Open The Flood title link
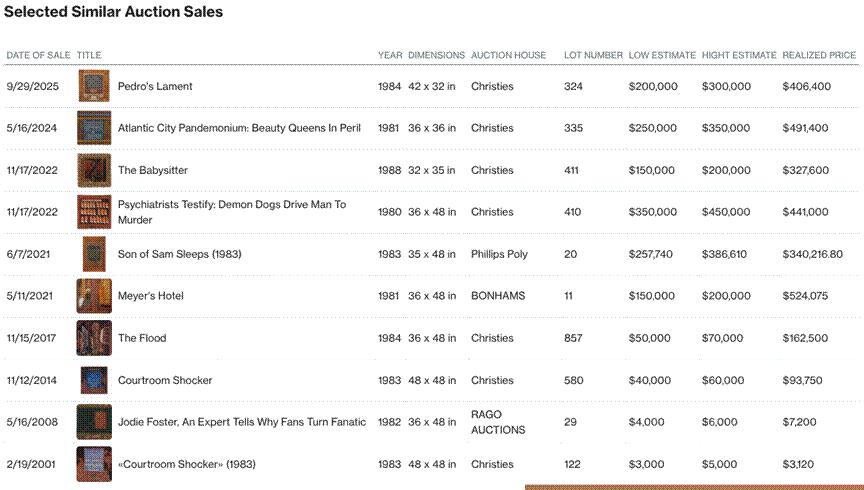Image resolution: width=864 pixels, height=490 pixels. pyautogui.click(x=142, y=338)
